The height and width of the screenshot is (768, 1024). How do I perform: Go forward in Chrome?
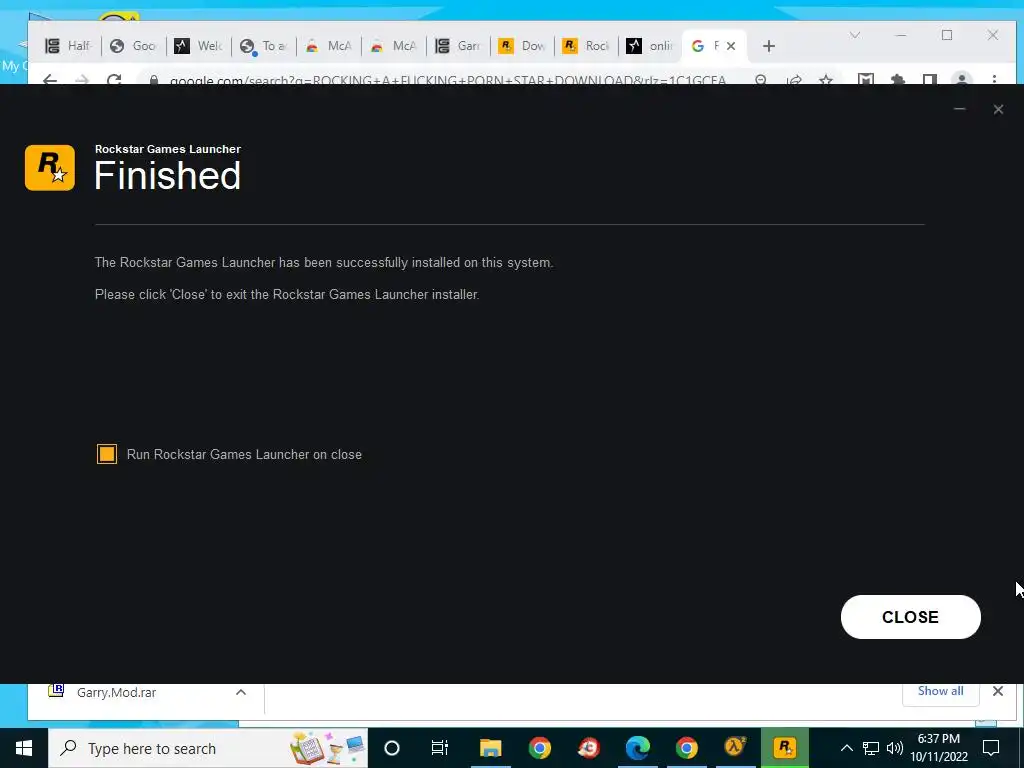82,80
